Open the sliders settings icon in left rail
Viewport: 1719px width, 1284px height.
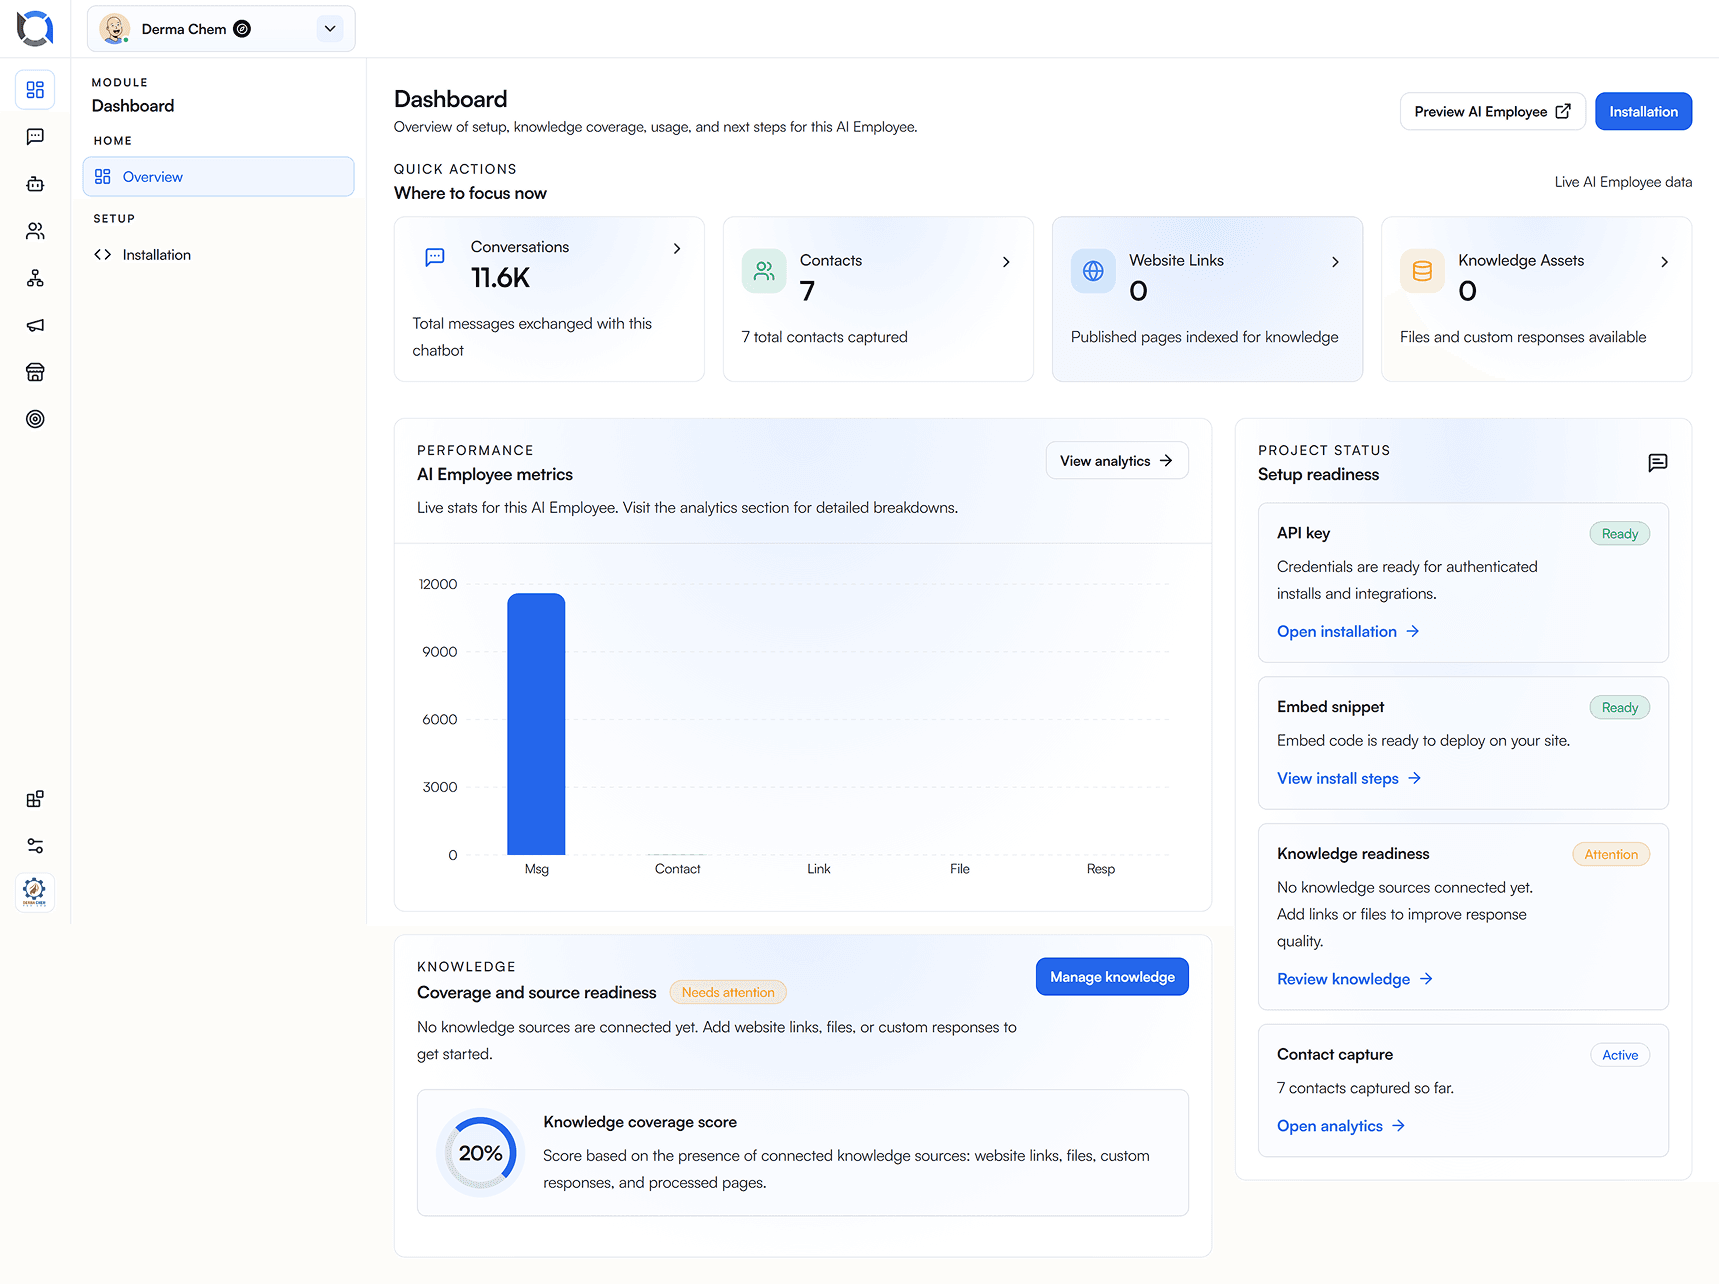pos(35,846)
